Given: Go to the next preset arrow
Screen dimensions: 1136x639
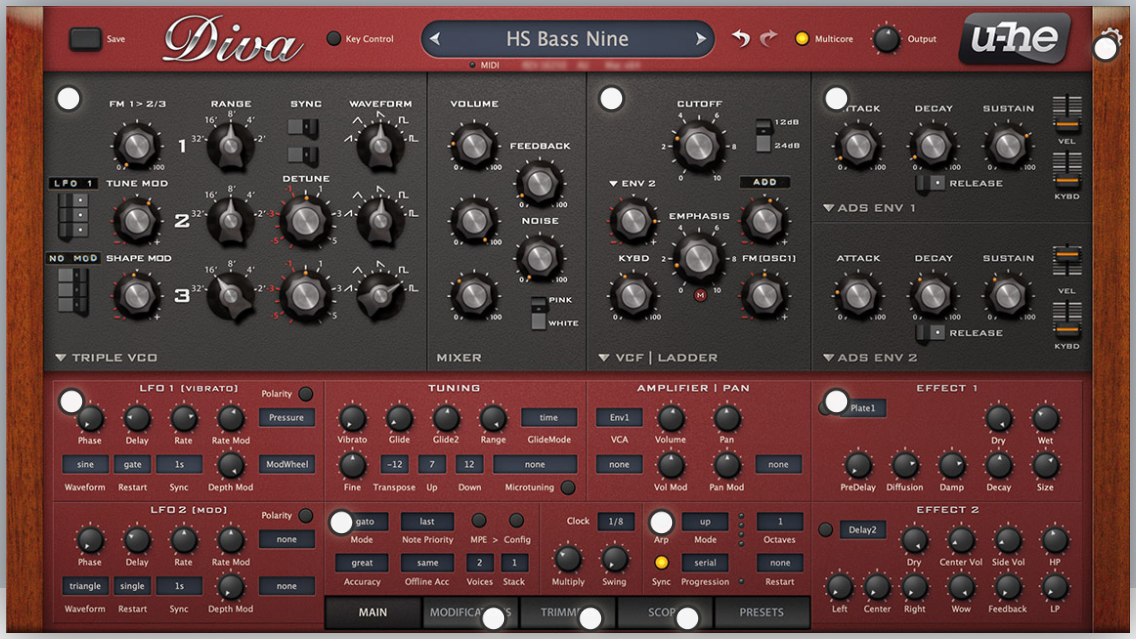Looking at the screenshot, I should point(701,39).
